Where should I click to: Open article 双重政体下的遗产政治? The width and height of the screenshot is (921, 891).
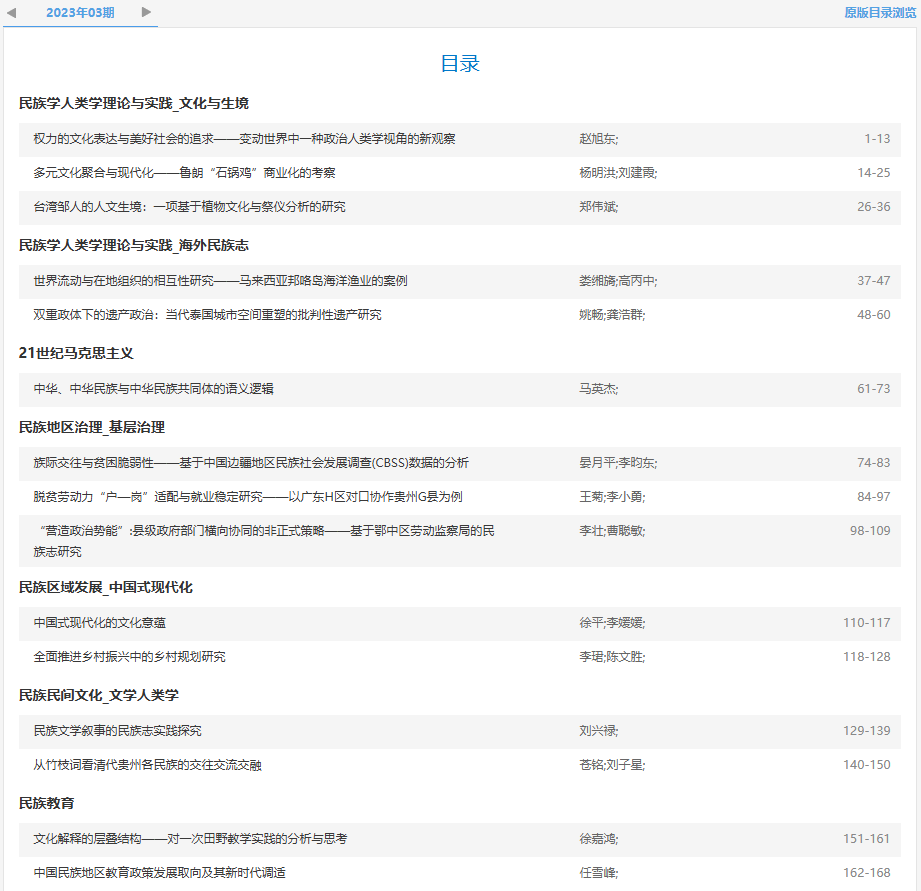click(x=208, y=315)
